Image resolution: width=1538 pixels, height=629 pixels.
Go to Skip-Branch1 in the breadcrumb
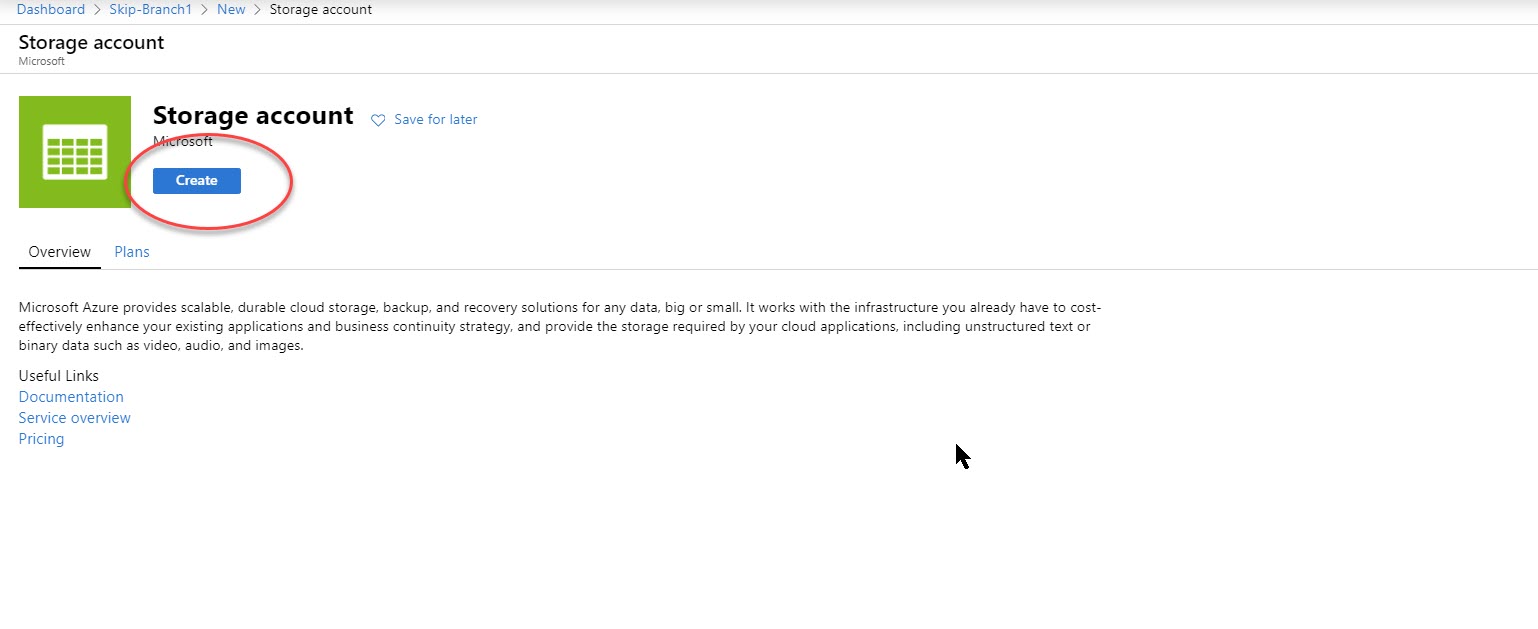click(150, 9)
